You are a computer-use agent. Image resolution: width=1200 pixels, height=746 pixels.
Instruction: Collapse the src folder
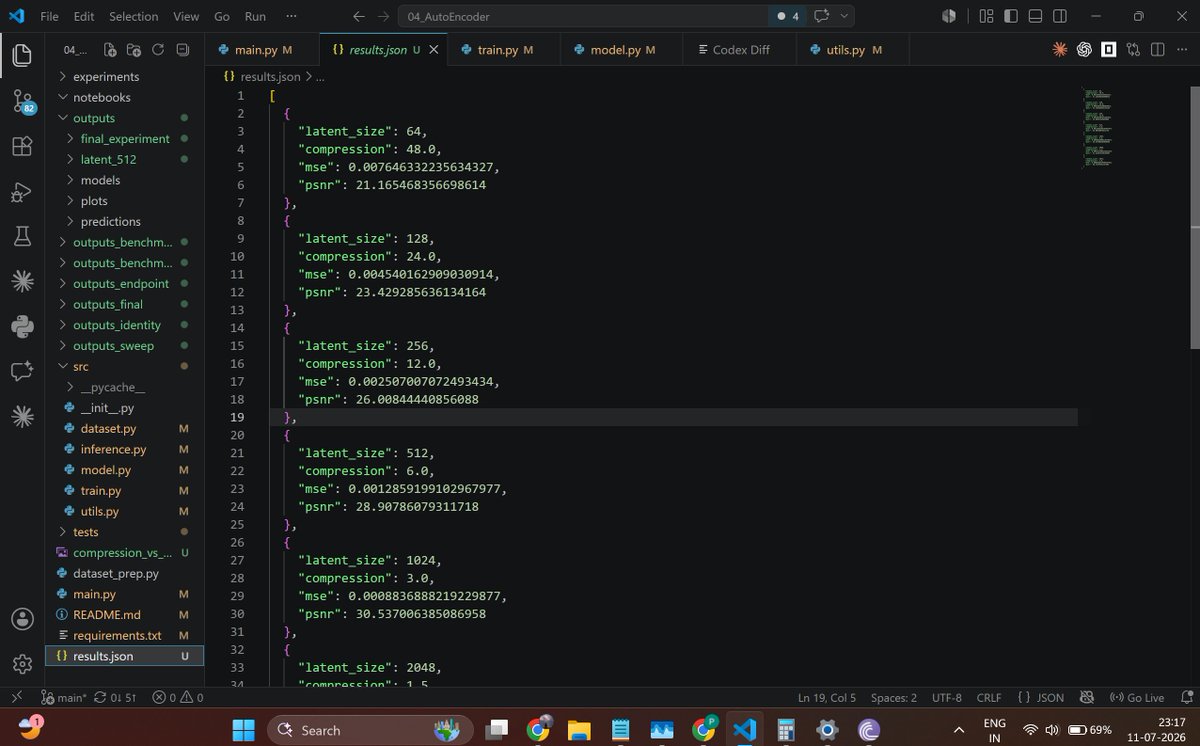pyautogui.click(x=124, y=367)
